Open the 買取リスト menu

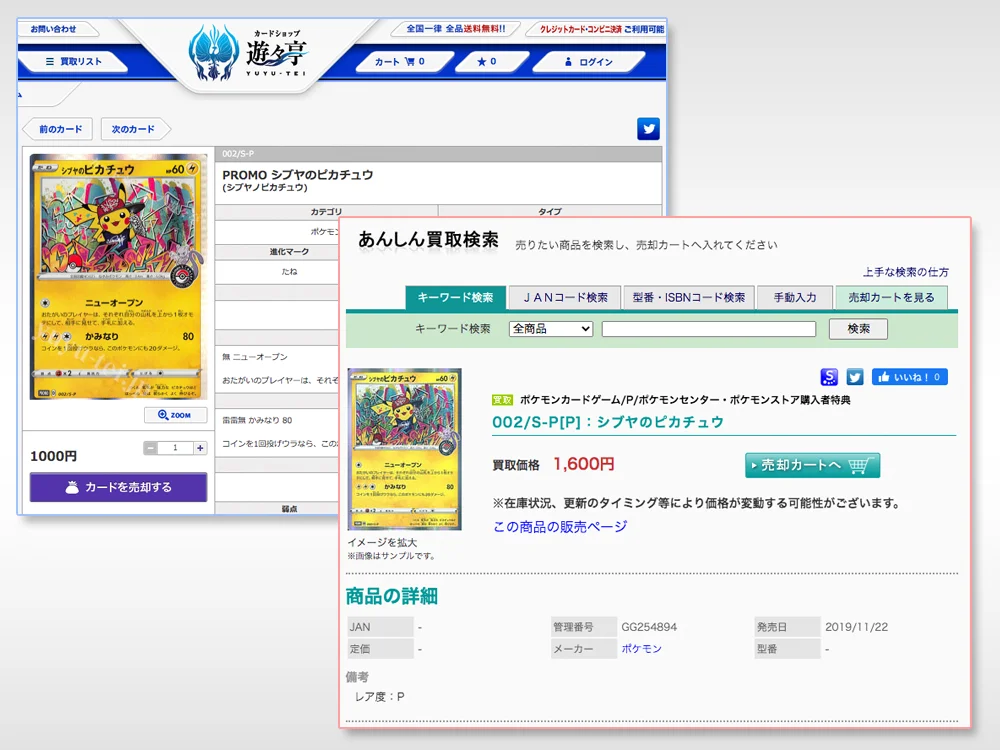73,62
